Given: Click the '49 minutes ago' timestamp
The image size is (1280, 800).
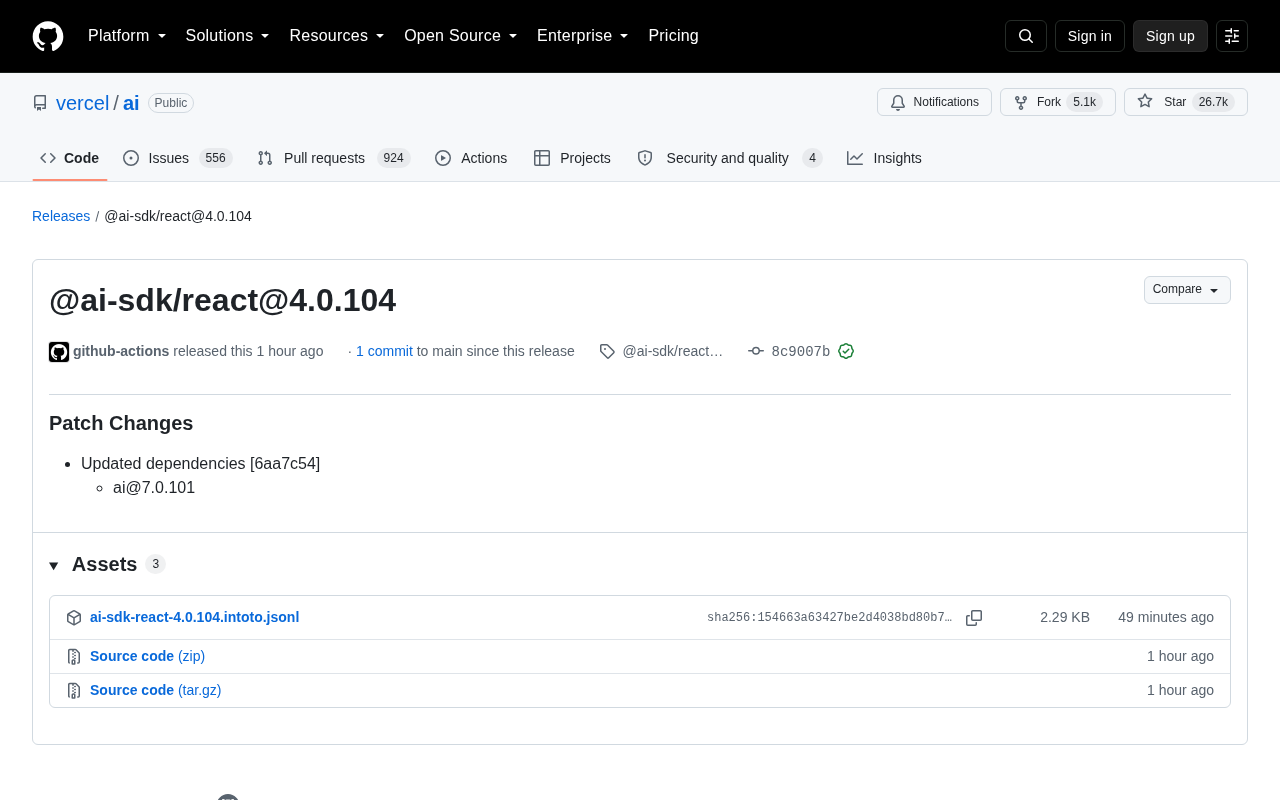Looking at the screenshot, I should click(1166, 617).
